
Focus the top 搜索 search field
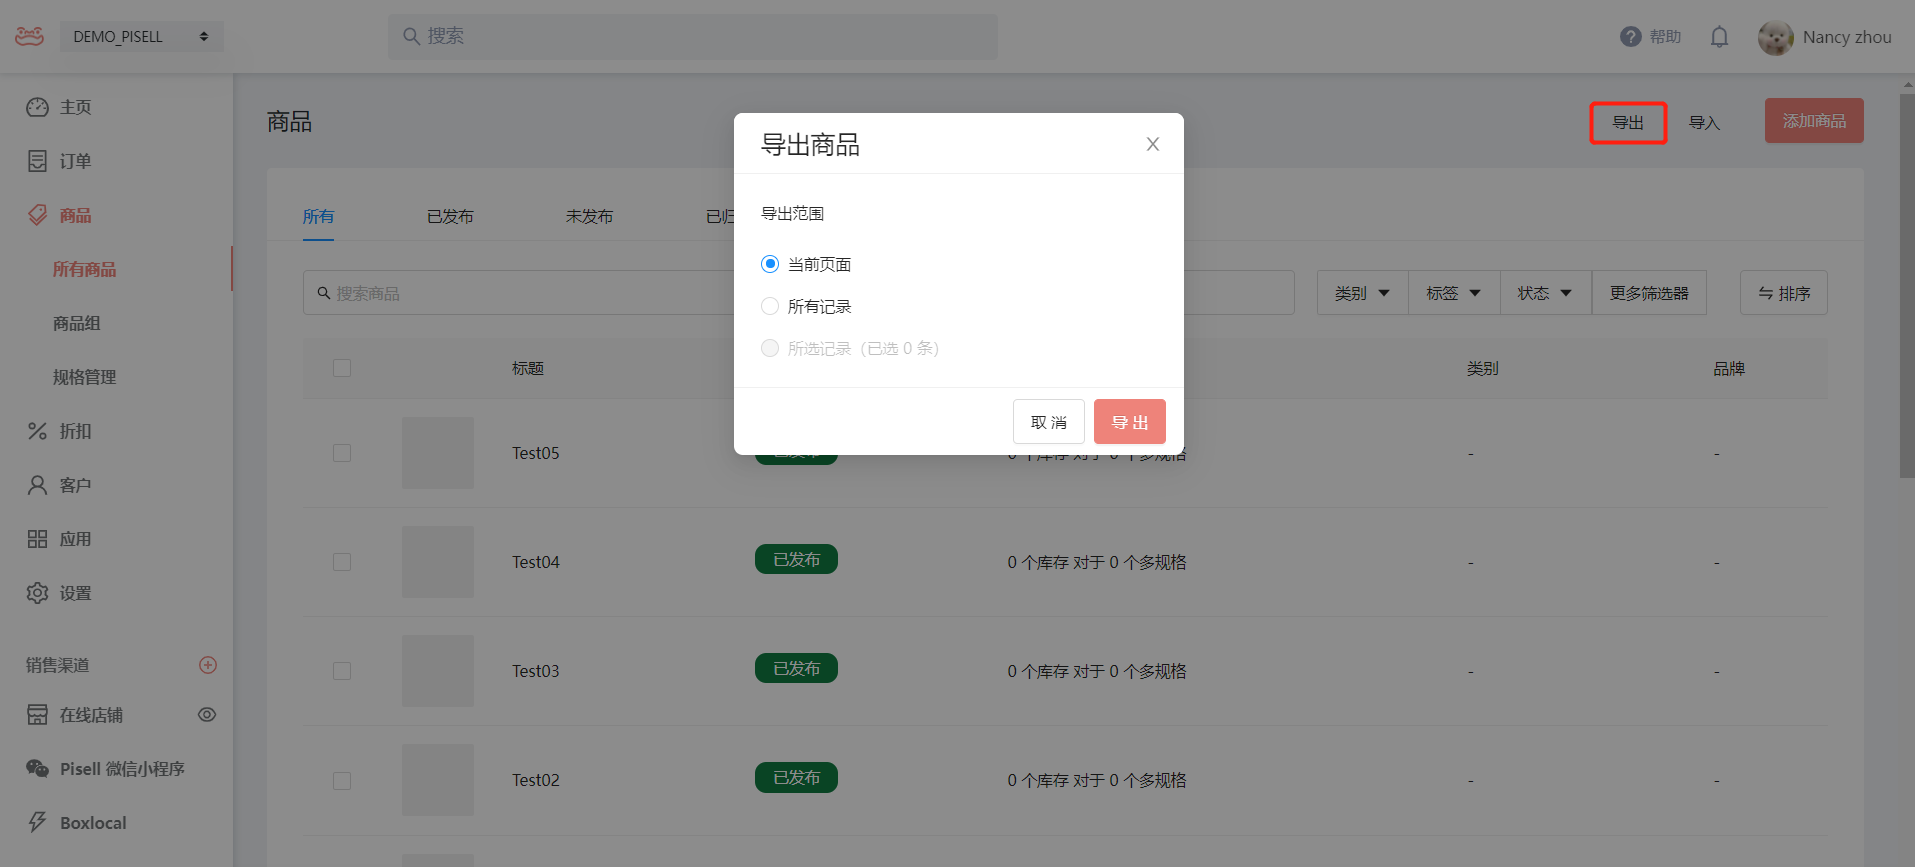coord(692,36)
